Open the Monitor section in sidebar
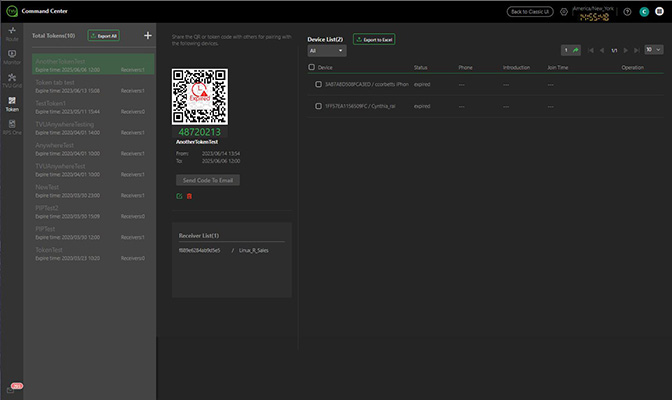This screenshot has height=400, width=672. [11, 56]
